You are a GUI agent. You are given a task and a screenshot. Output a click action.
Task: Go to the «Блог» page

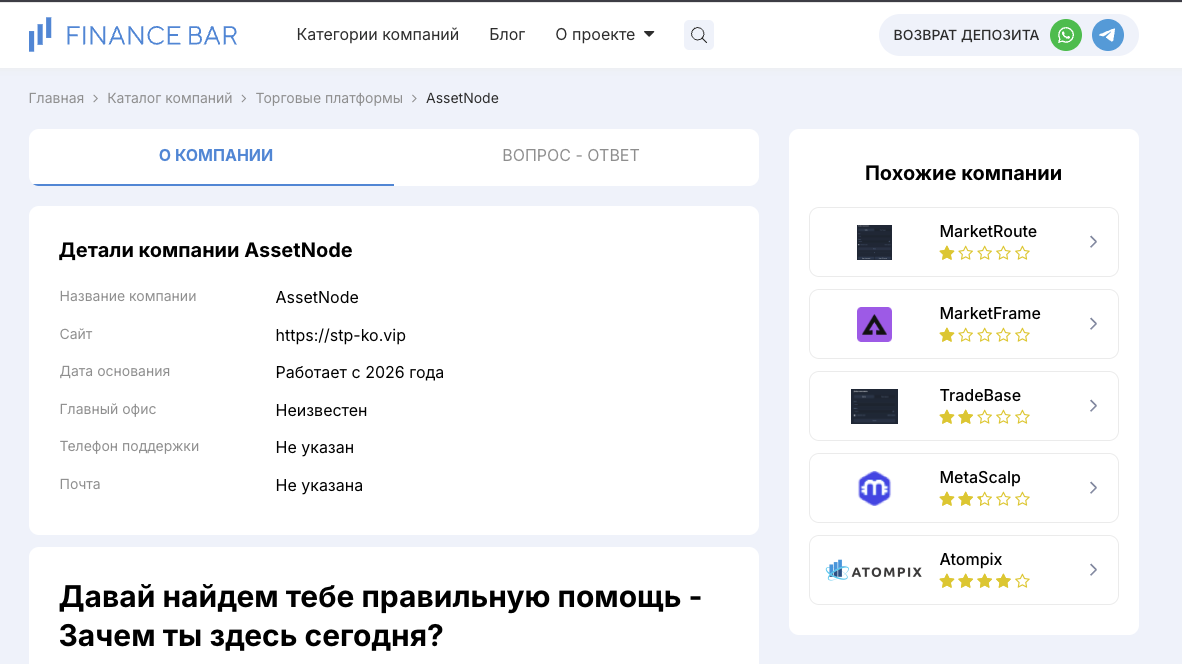pyautogui.click(x=507, y=35)
